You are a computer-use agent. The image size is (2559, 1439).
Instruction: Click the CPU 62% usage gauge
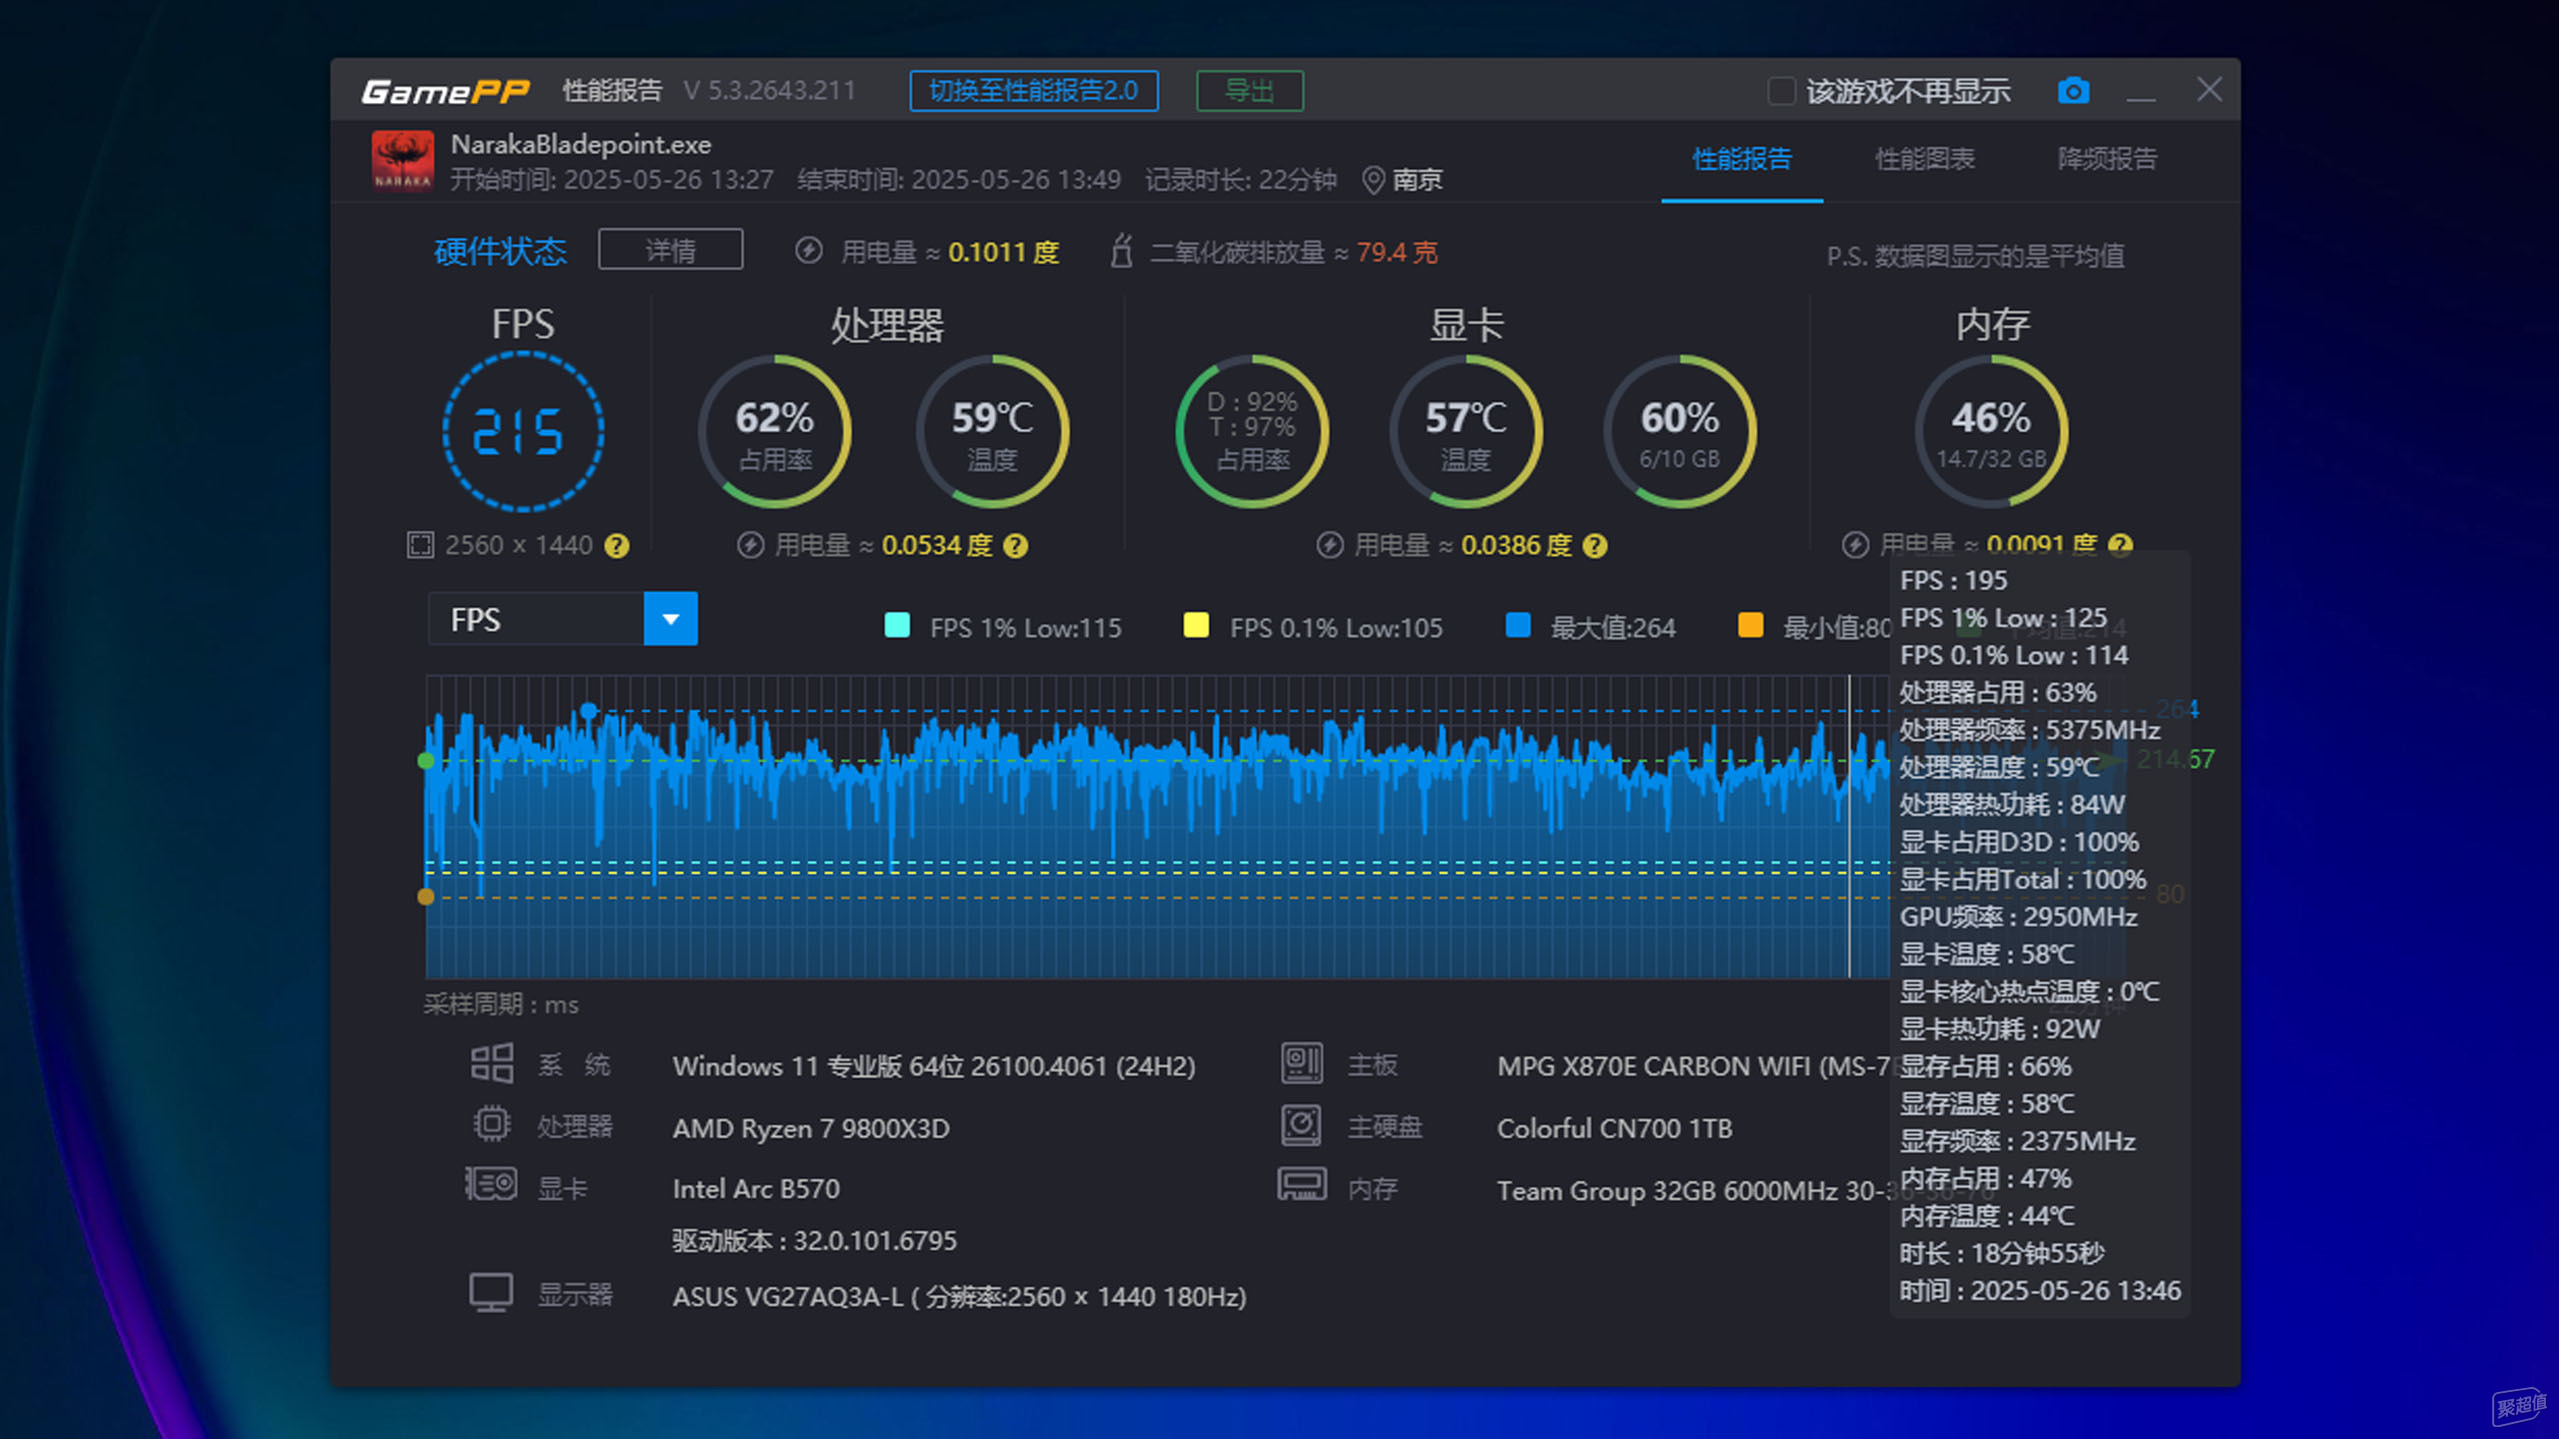click(x=775, y=431)
